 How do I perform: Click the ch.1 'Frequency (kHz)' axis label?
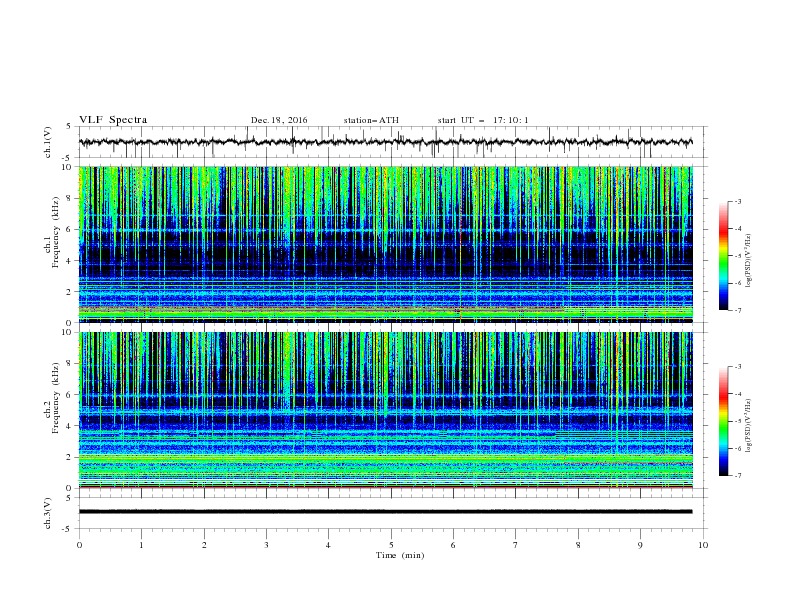coord(56,233)
